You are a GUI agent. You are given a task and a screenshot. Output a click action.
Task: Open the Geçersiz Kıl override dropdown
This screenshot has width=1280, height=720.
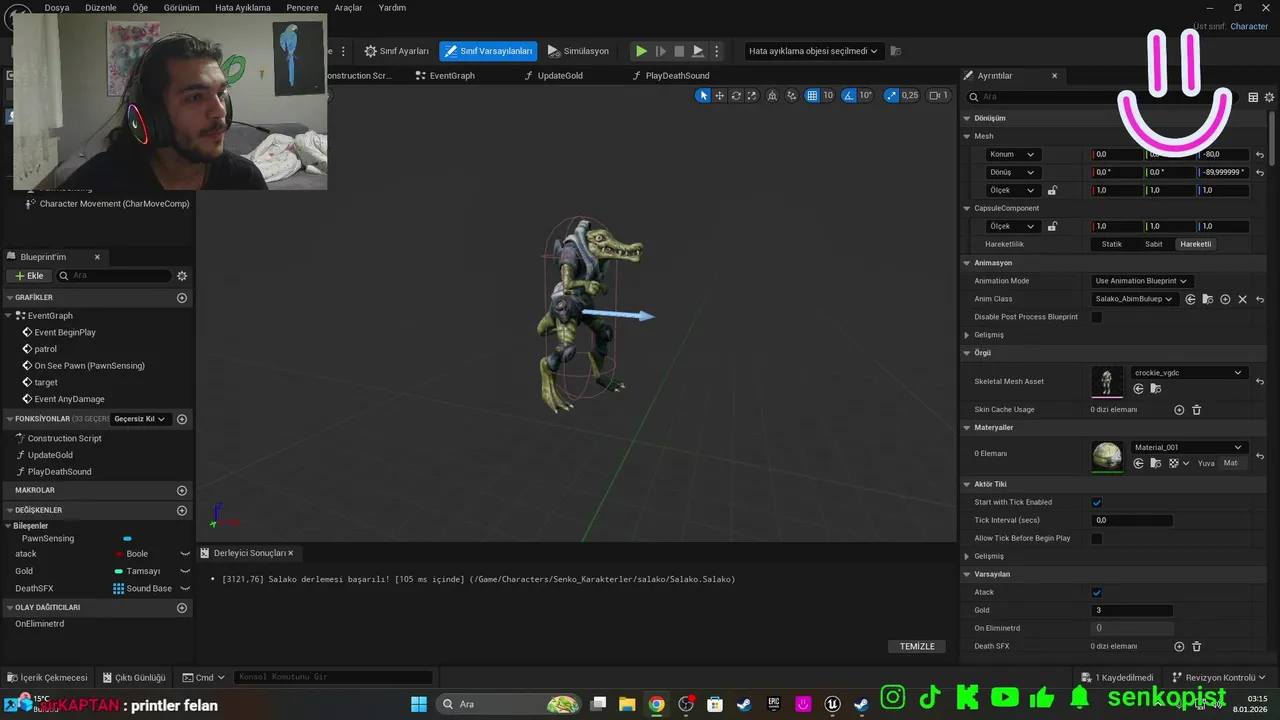click(x=141, y=419)
